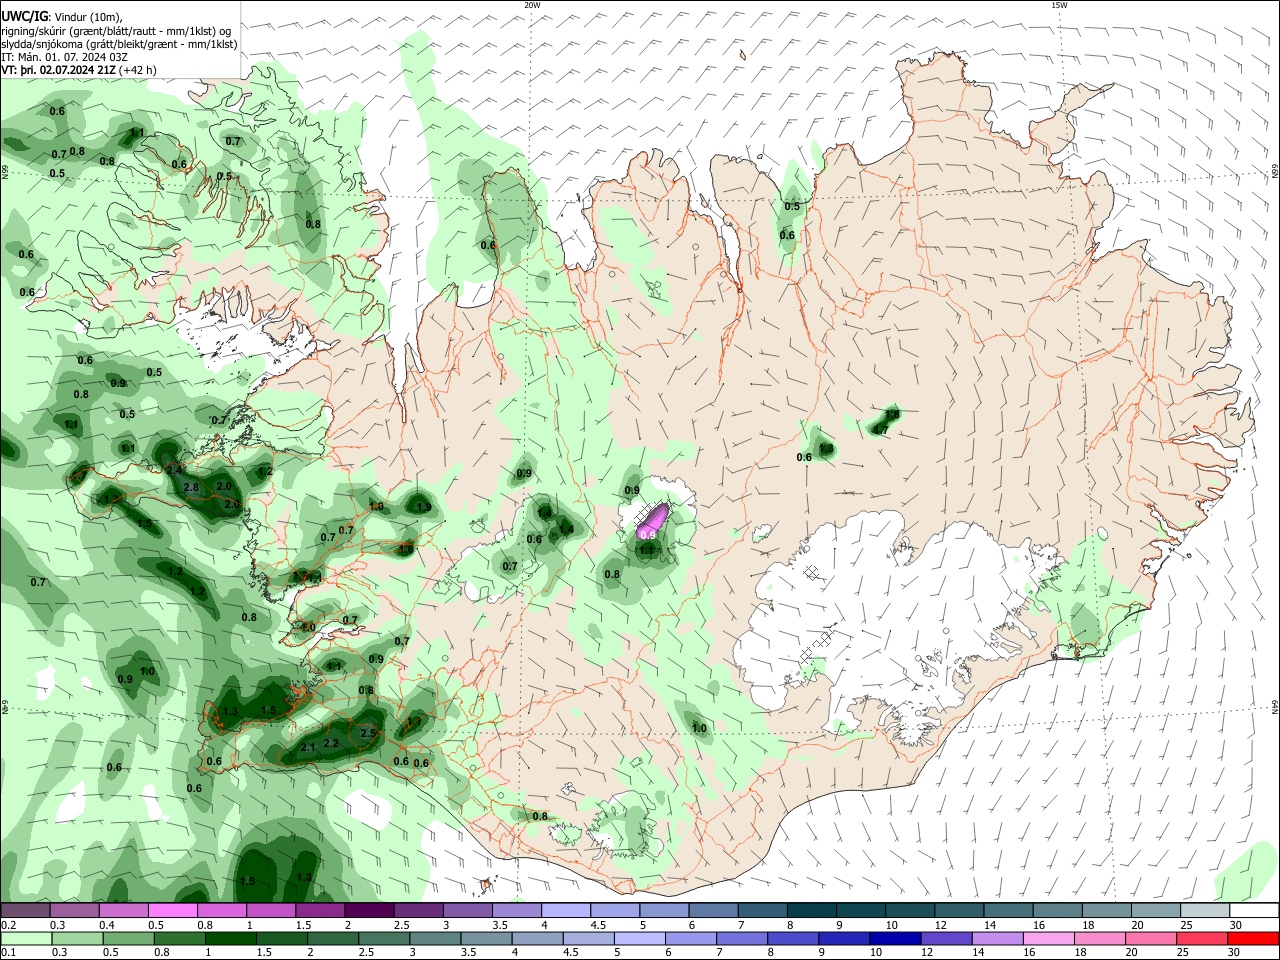Click the bright red swatch ending the bottom legend row
1280x960 pixels.
1253,938
